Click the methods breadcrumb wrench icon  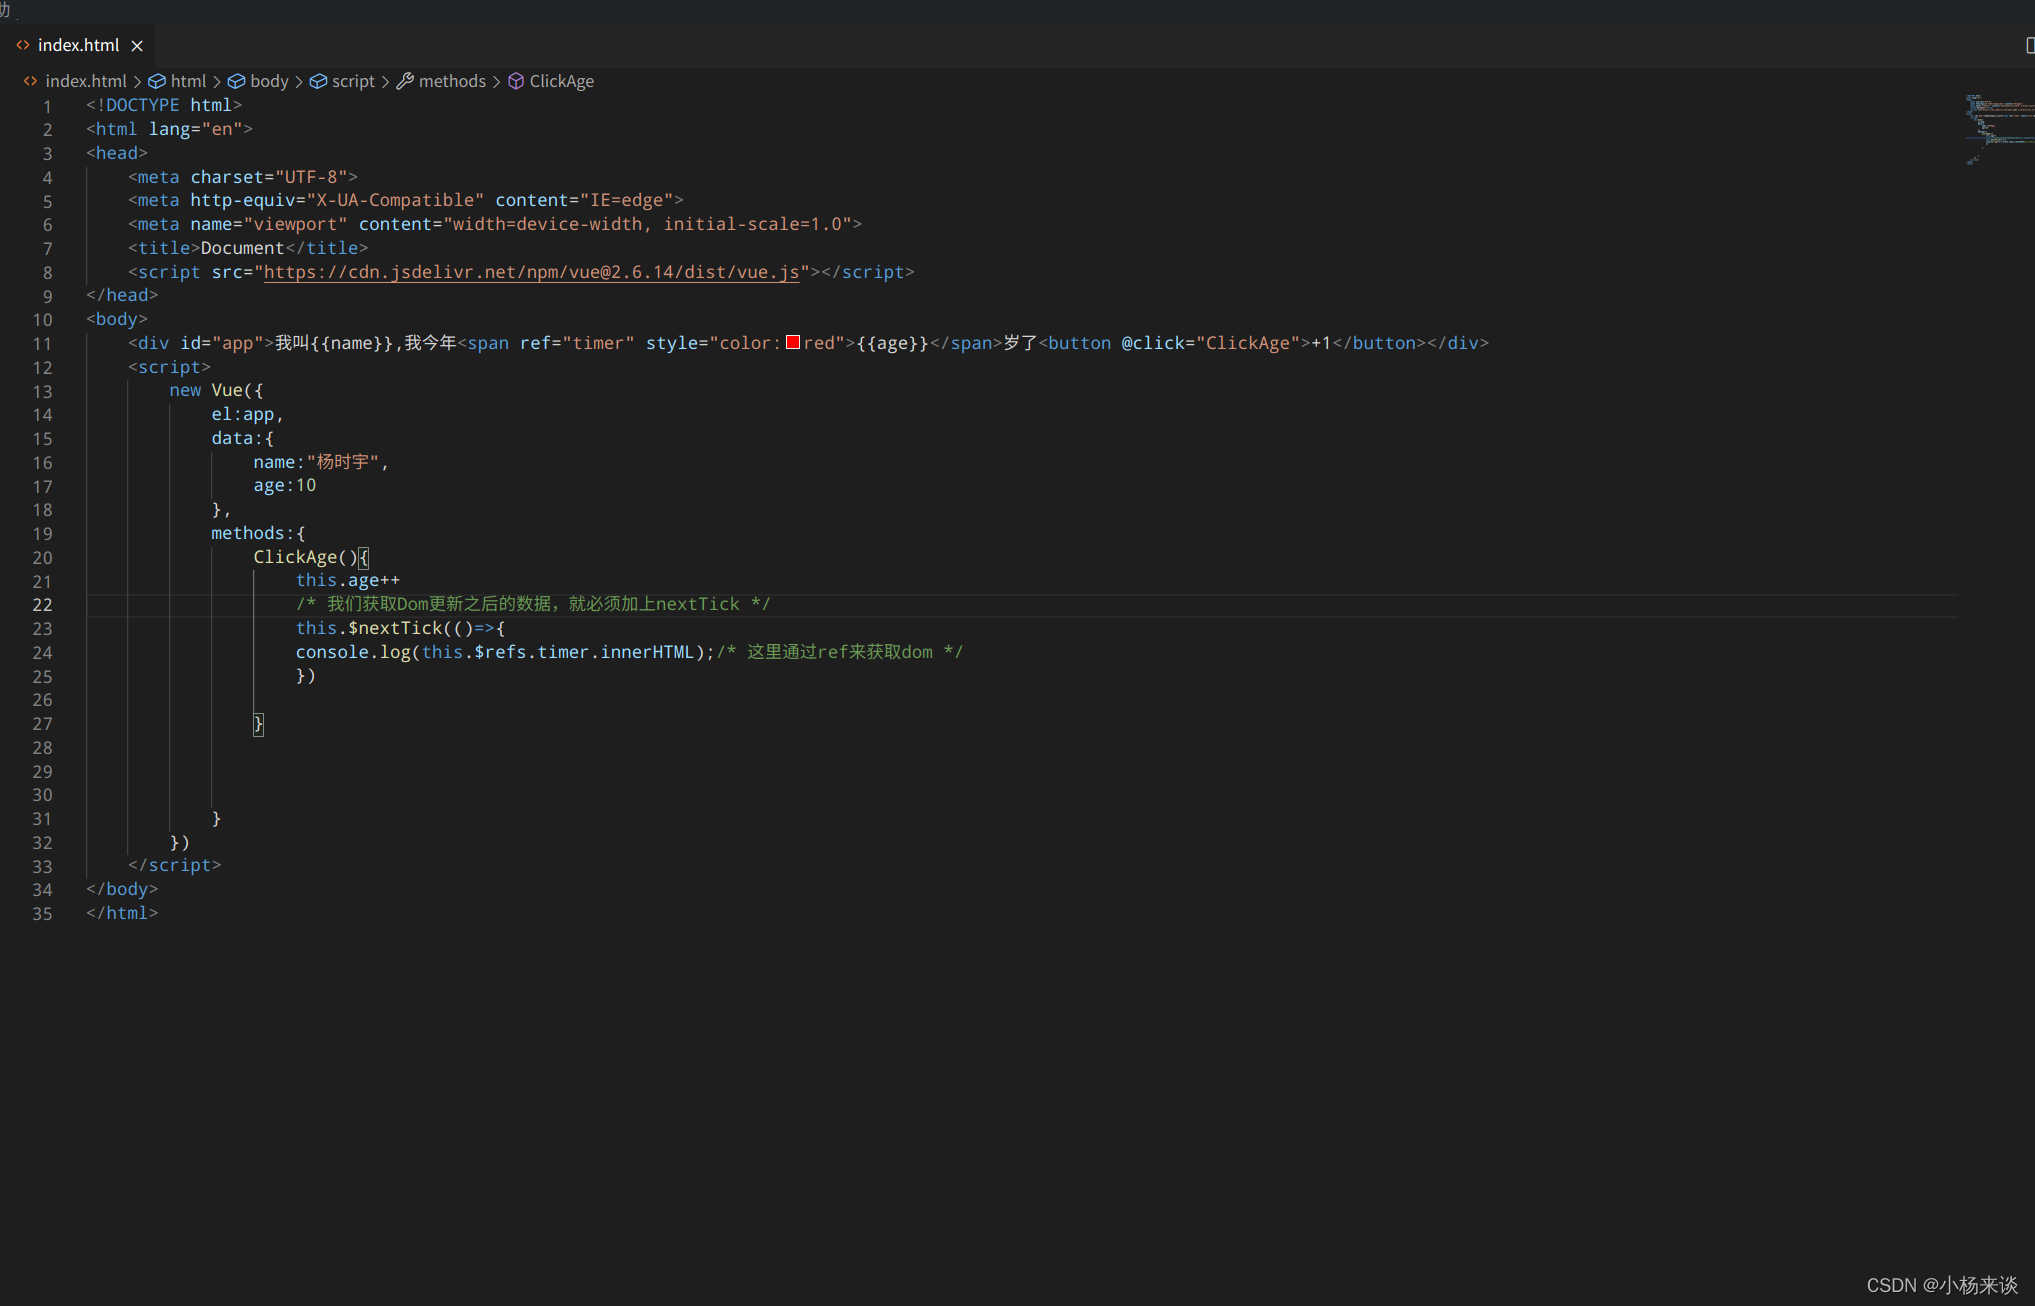click(x=405, y=81)
